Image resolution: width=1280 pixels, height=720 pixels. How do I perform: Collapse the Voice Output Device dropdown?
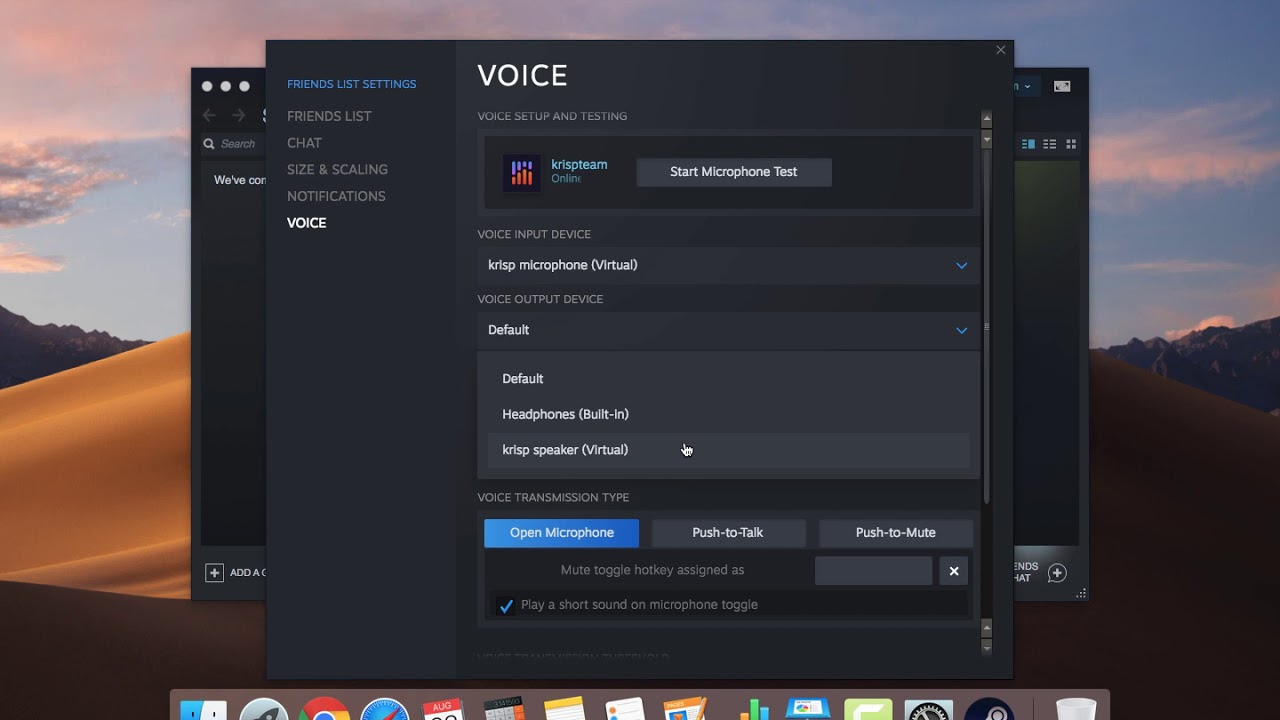pos(728,330)
